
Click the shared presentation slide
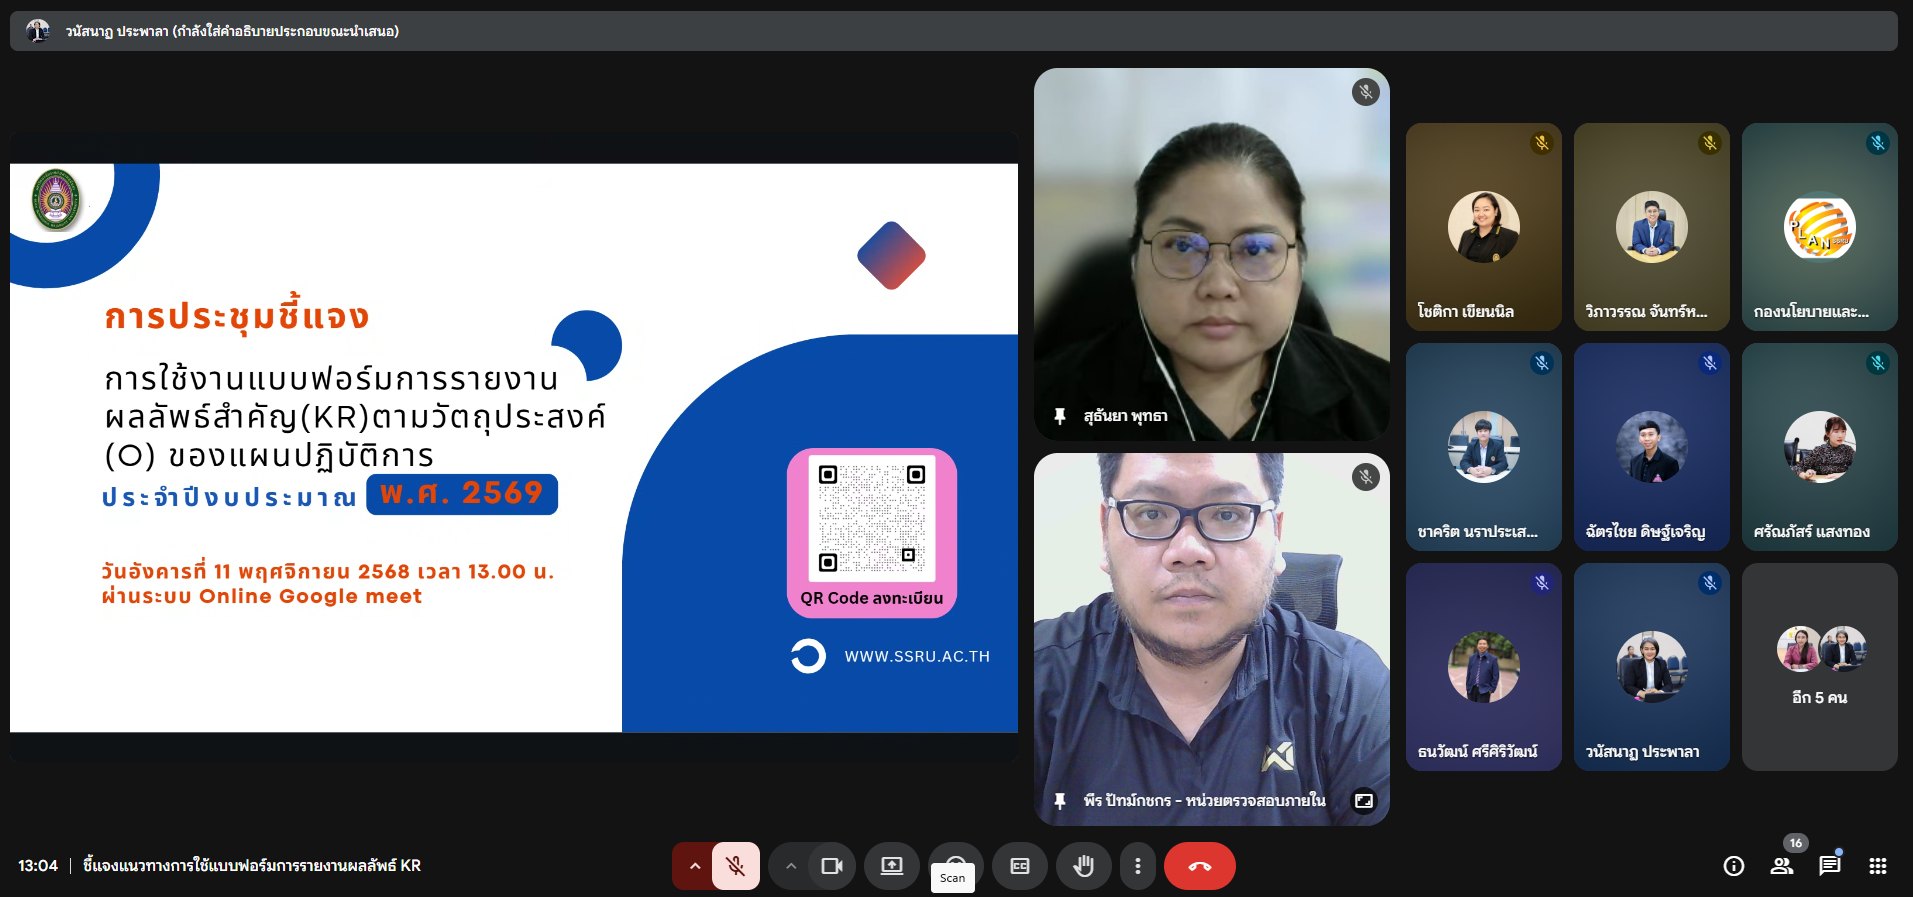(514, 448)
